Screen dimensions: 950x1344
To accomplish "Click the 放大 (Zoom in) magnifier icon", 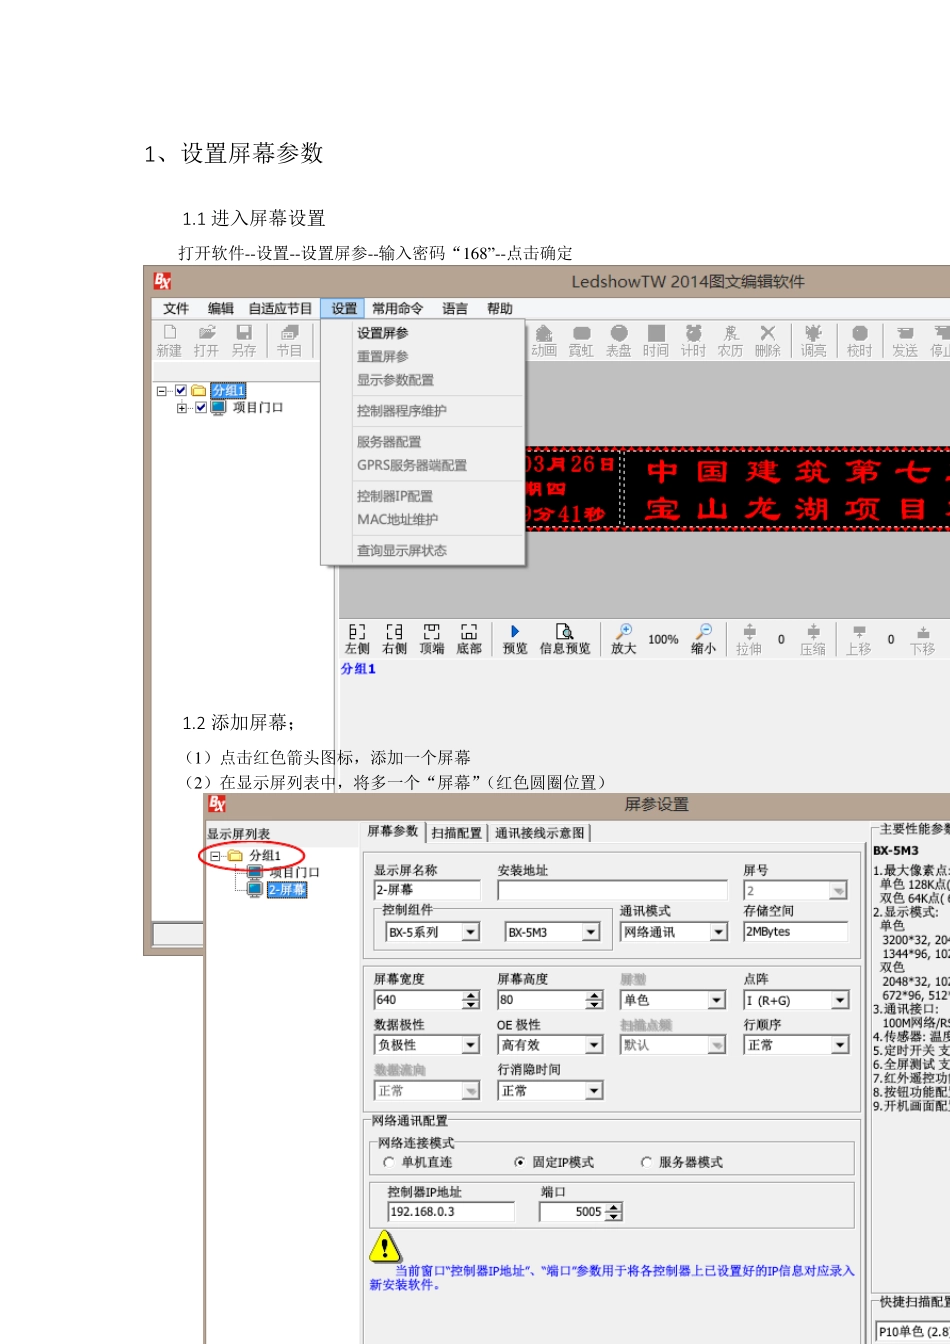I will point(624,631).
